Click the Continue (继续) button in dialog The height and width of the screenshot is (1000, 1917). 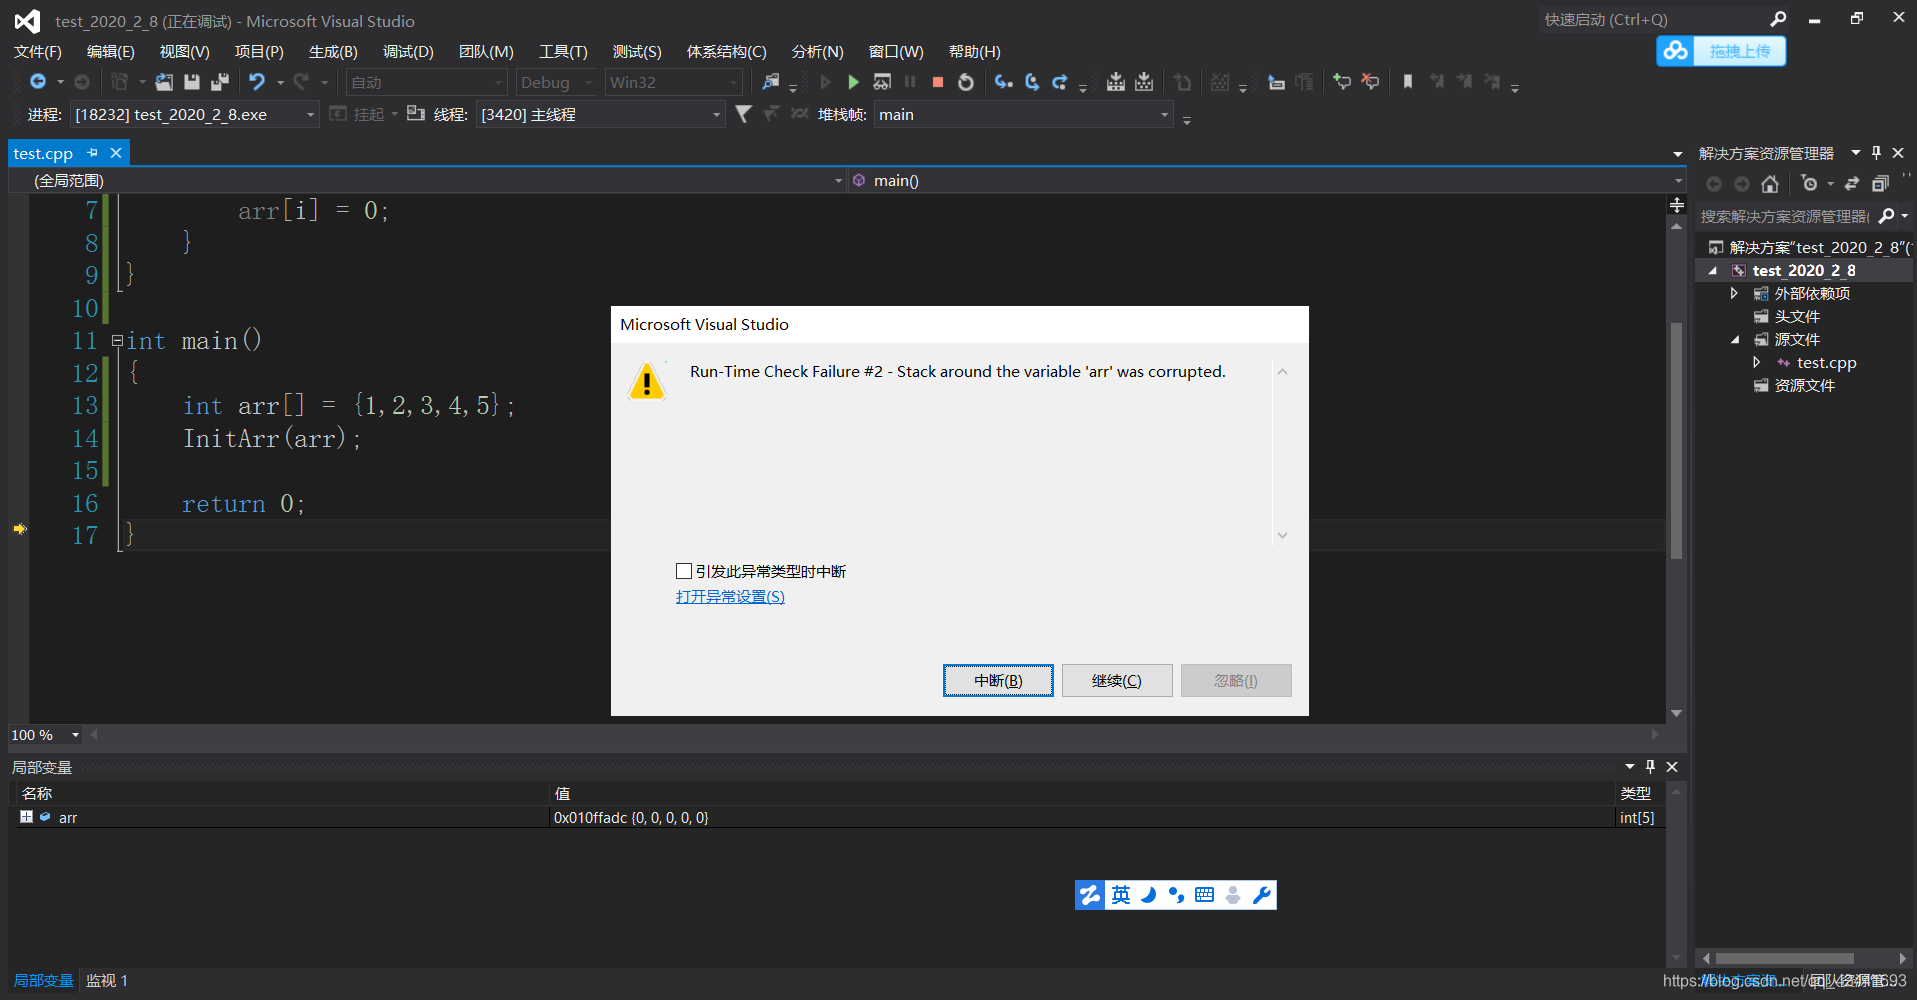[1117, 680]
